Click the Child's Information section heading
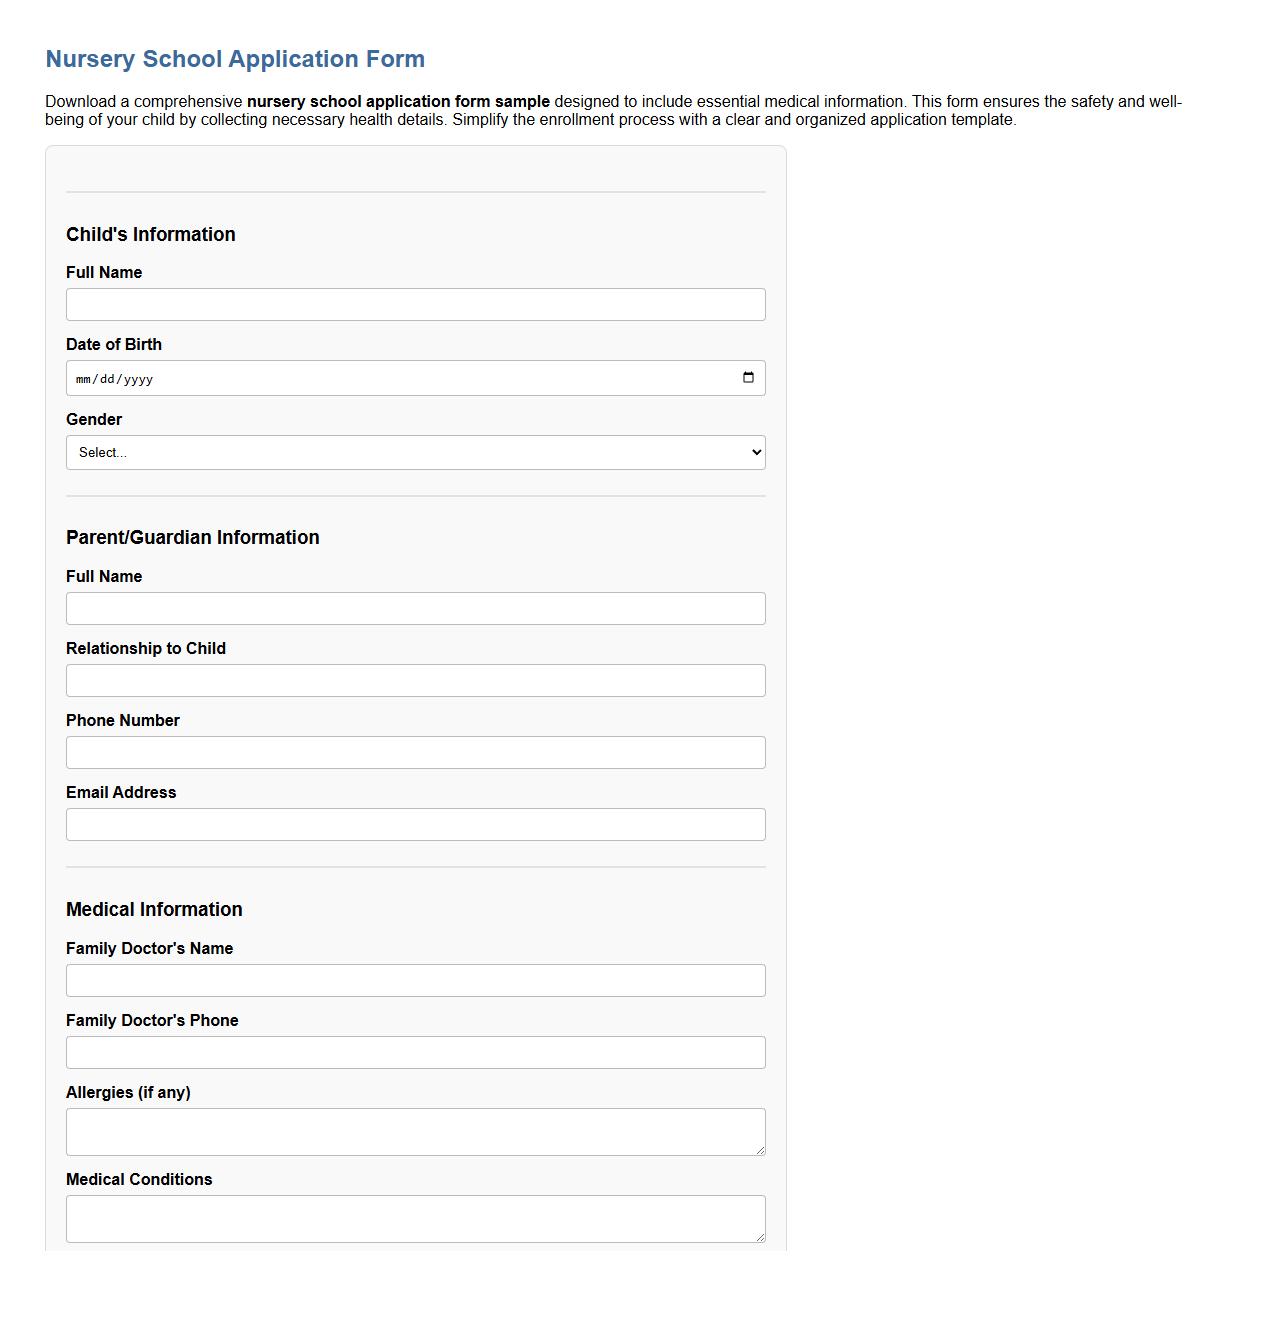Screen dimensions: 1263x1335 click(150, 234)
